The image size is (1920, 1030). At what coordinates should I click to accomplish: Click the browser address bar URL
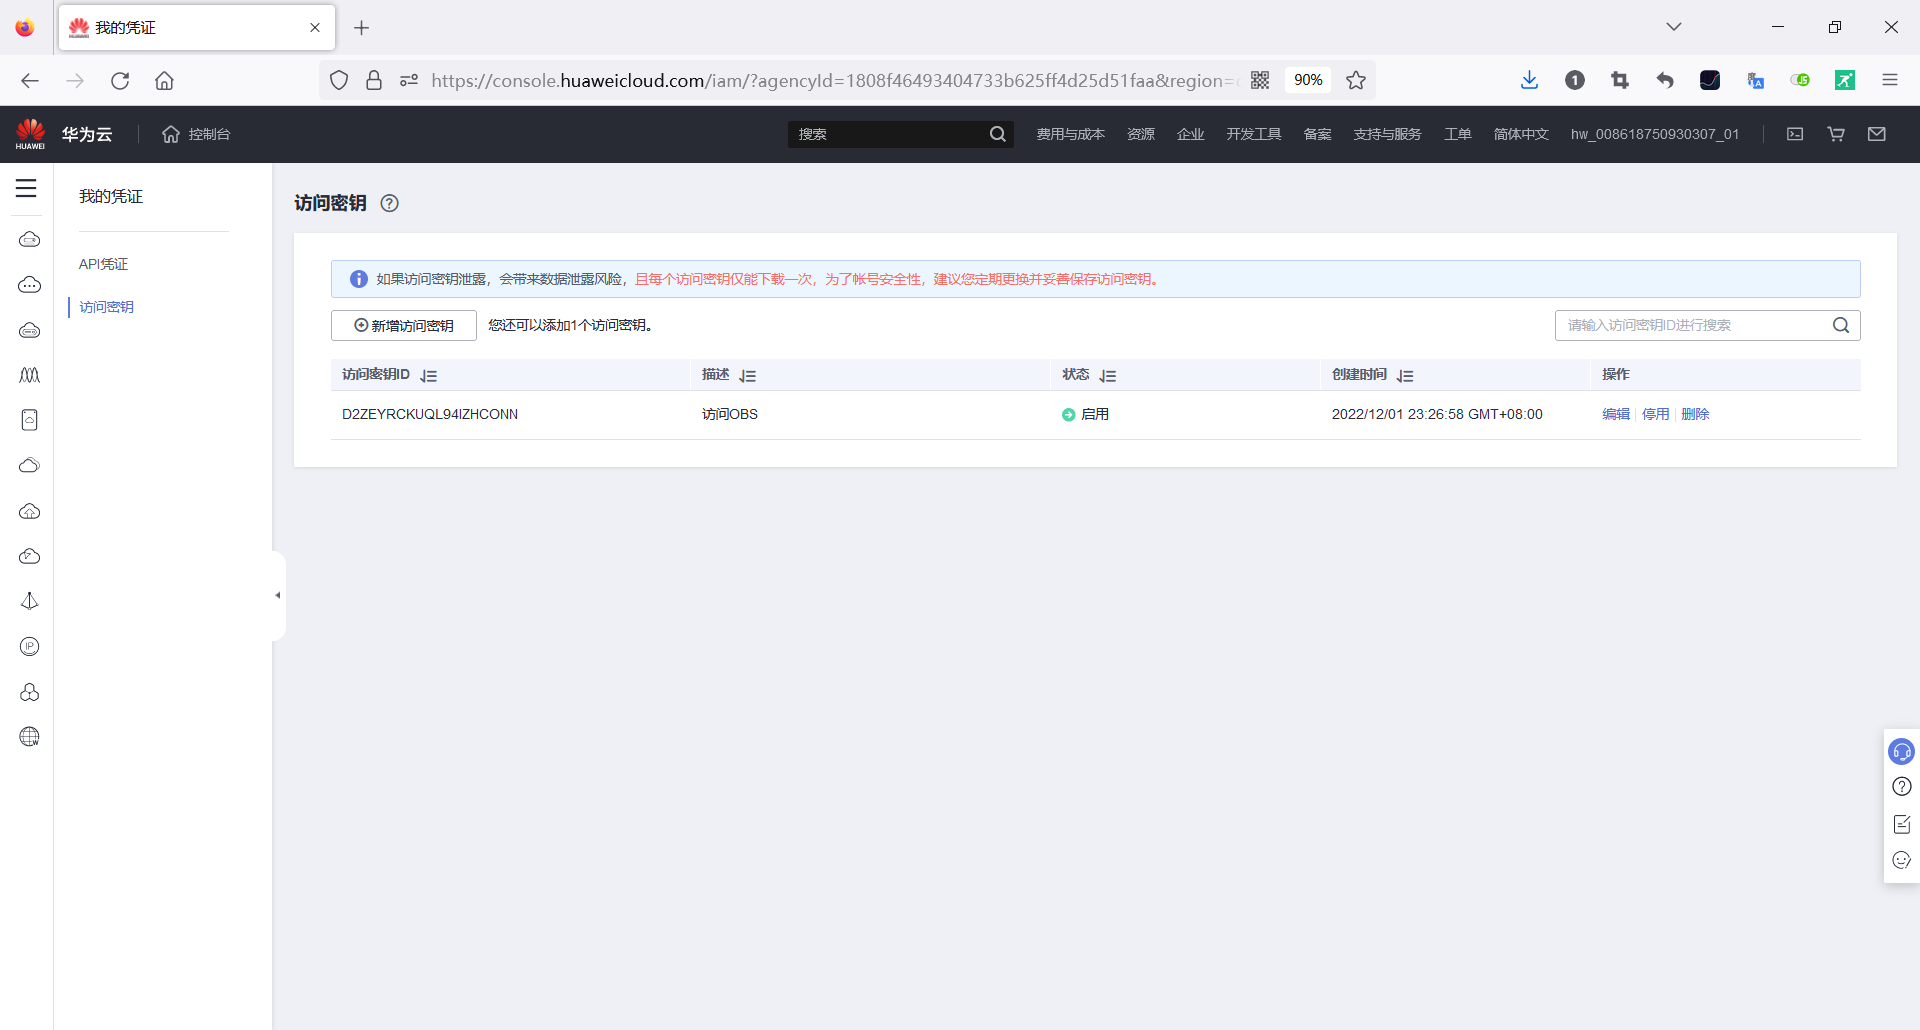pyautogui.click(x=834, y=80)
